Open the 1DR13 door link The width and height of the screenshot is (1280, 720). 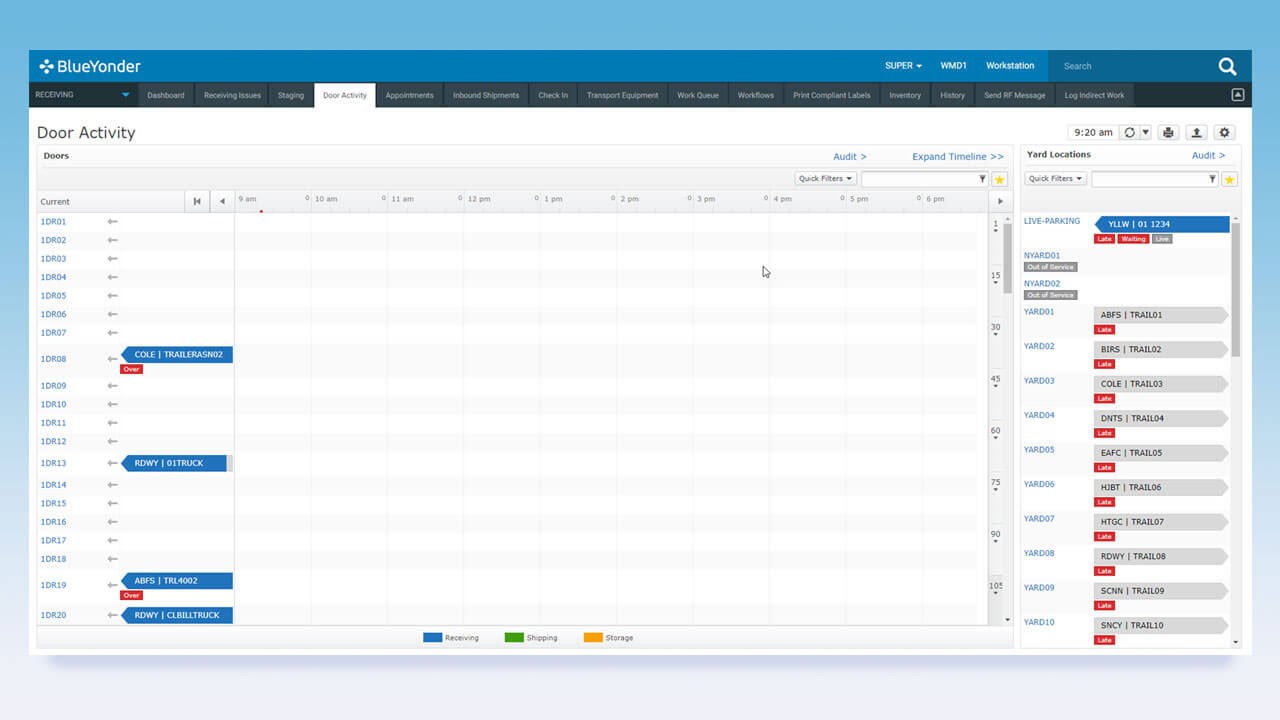point(53,463)
